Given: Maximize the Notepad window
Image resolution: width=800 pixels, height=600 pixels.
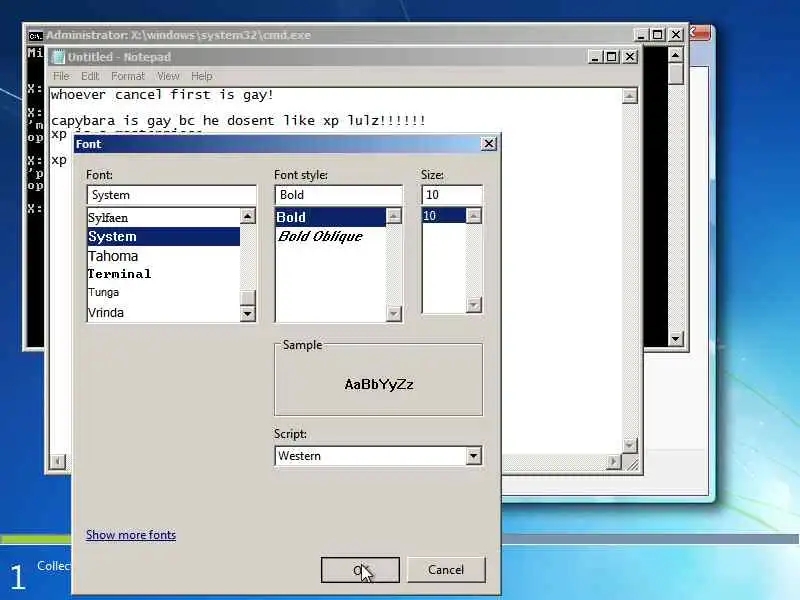Looking at the screenshot, I should 612,57.
